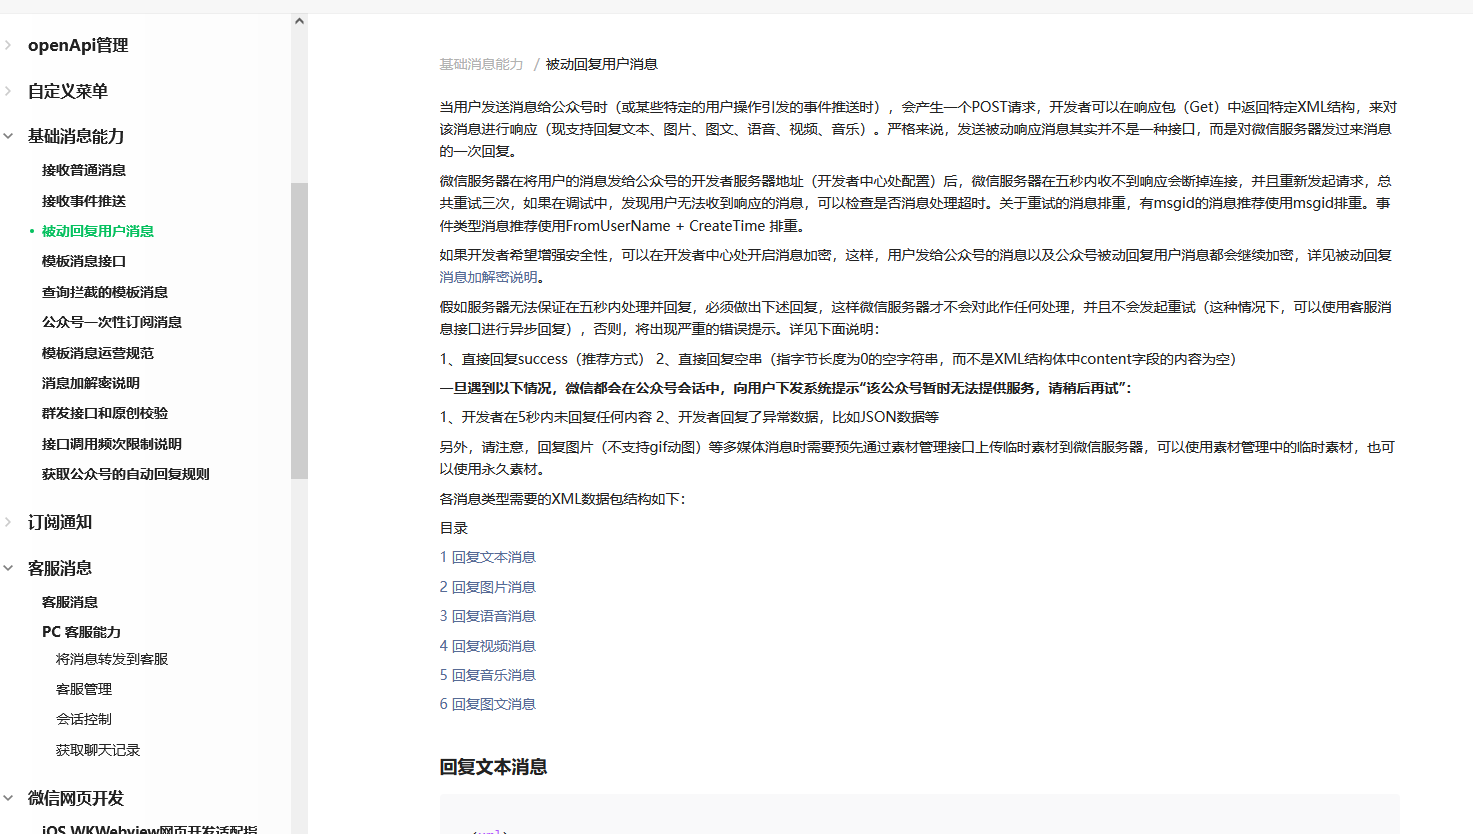Open 获取聊天记录 in the sidebar
The height and width of the screenshot is (834, 1473).
pos(98,750)
